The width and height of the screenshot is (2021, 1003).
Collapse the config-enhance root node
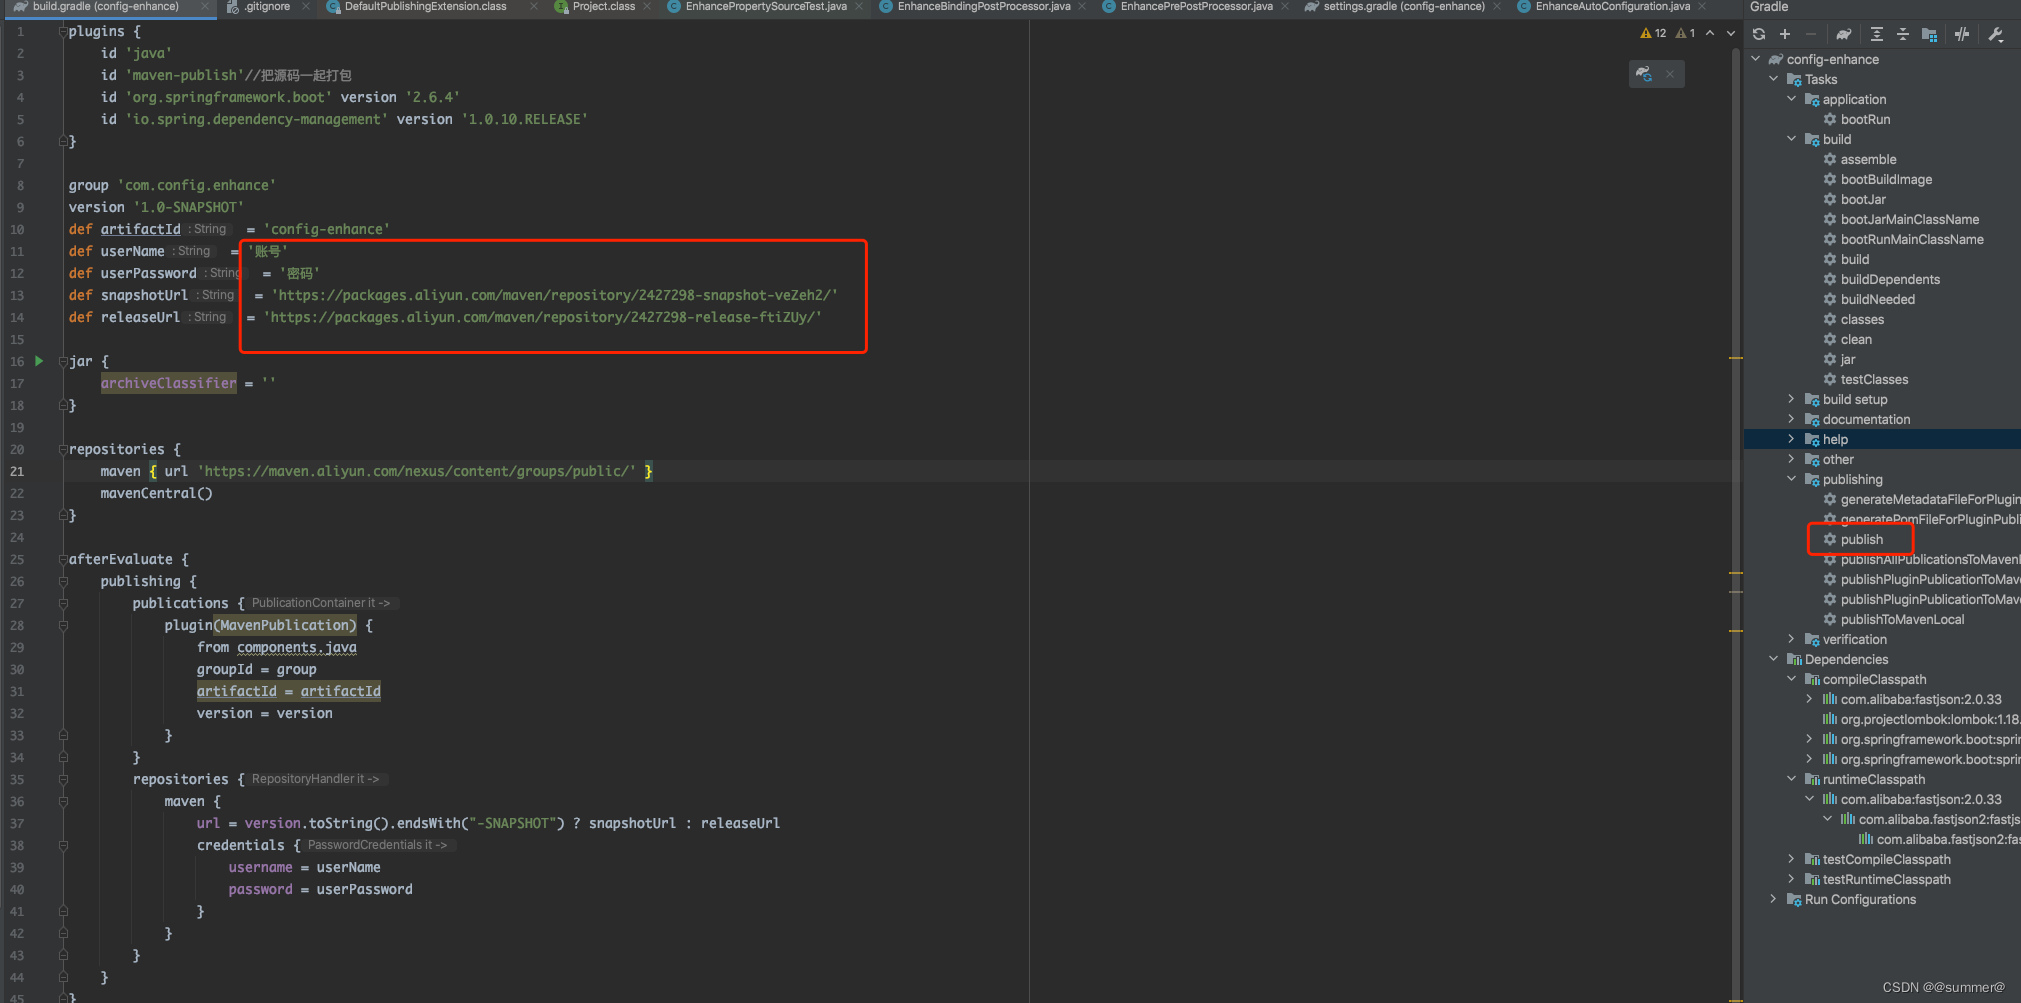tap(1756, 59)
